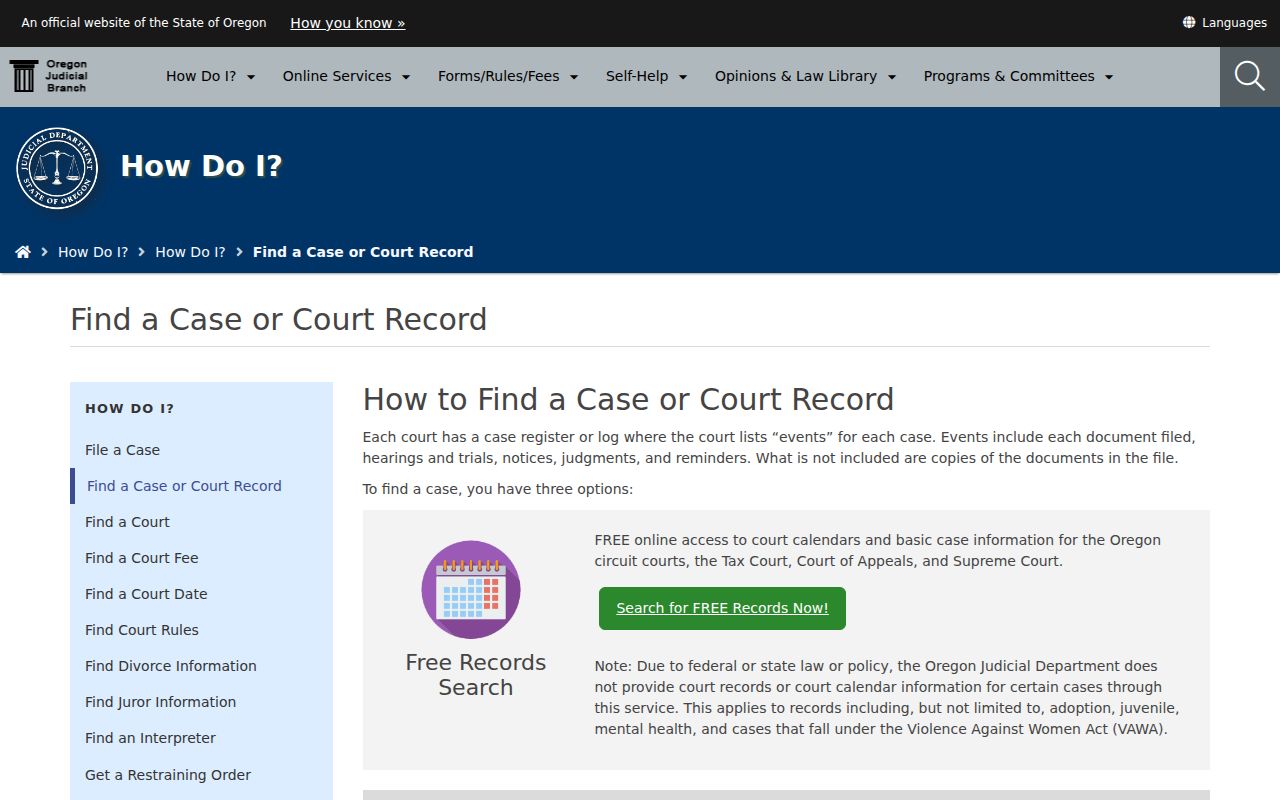Screen dimensions: 1280x800
Task: Expand Programs & Committees menu
Action: pyautogui.click(x=1019, y=76)
